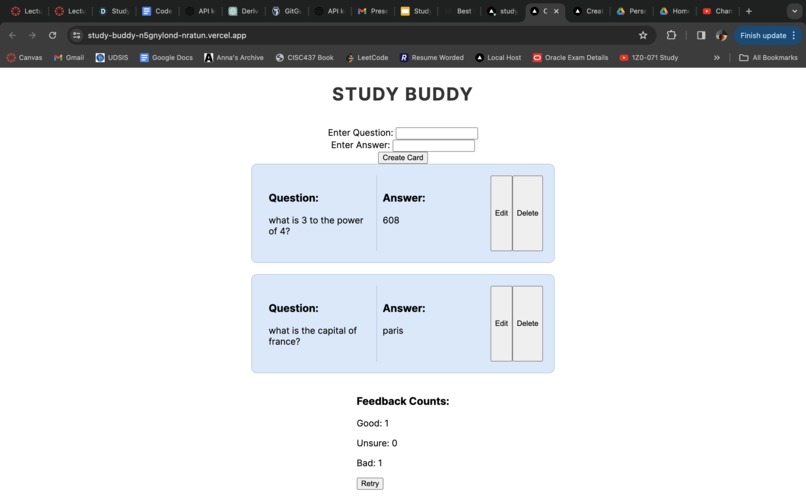Click the answer text paris
The height and width of the screenshot is (504, 806).
(393, 331)
